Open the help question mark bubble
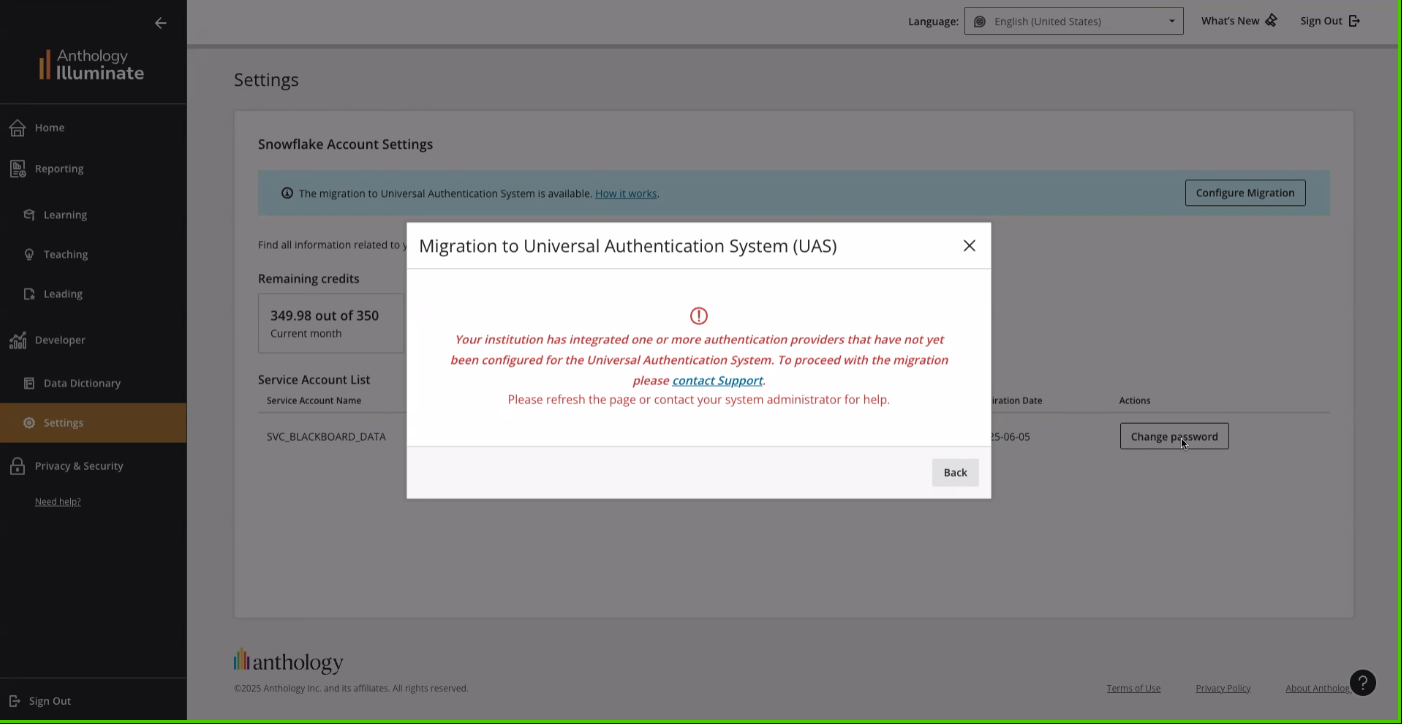This screenshot has width=1402, height=724. 1363,683
